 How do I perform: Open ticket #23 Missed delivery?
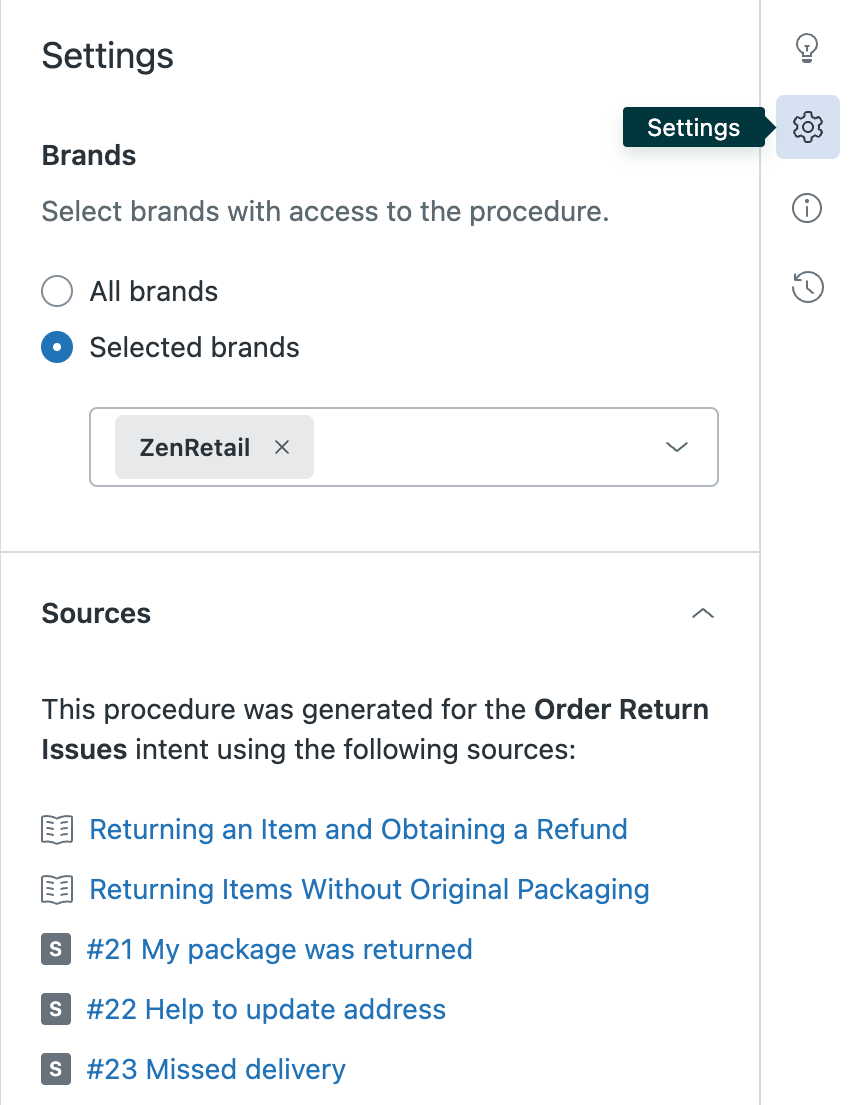216,1069
